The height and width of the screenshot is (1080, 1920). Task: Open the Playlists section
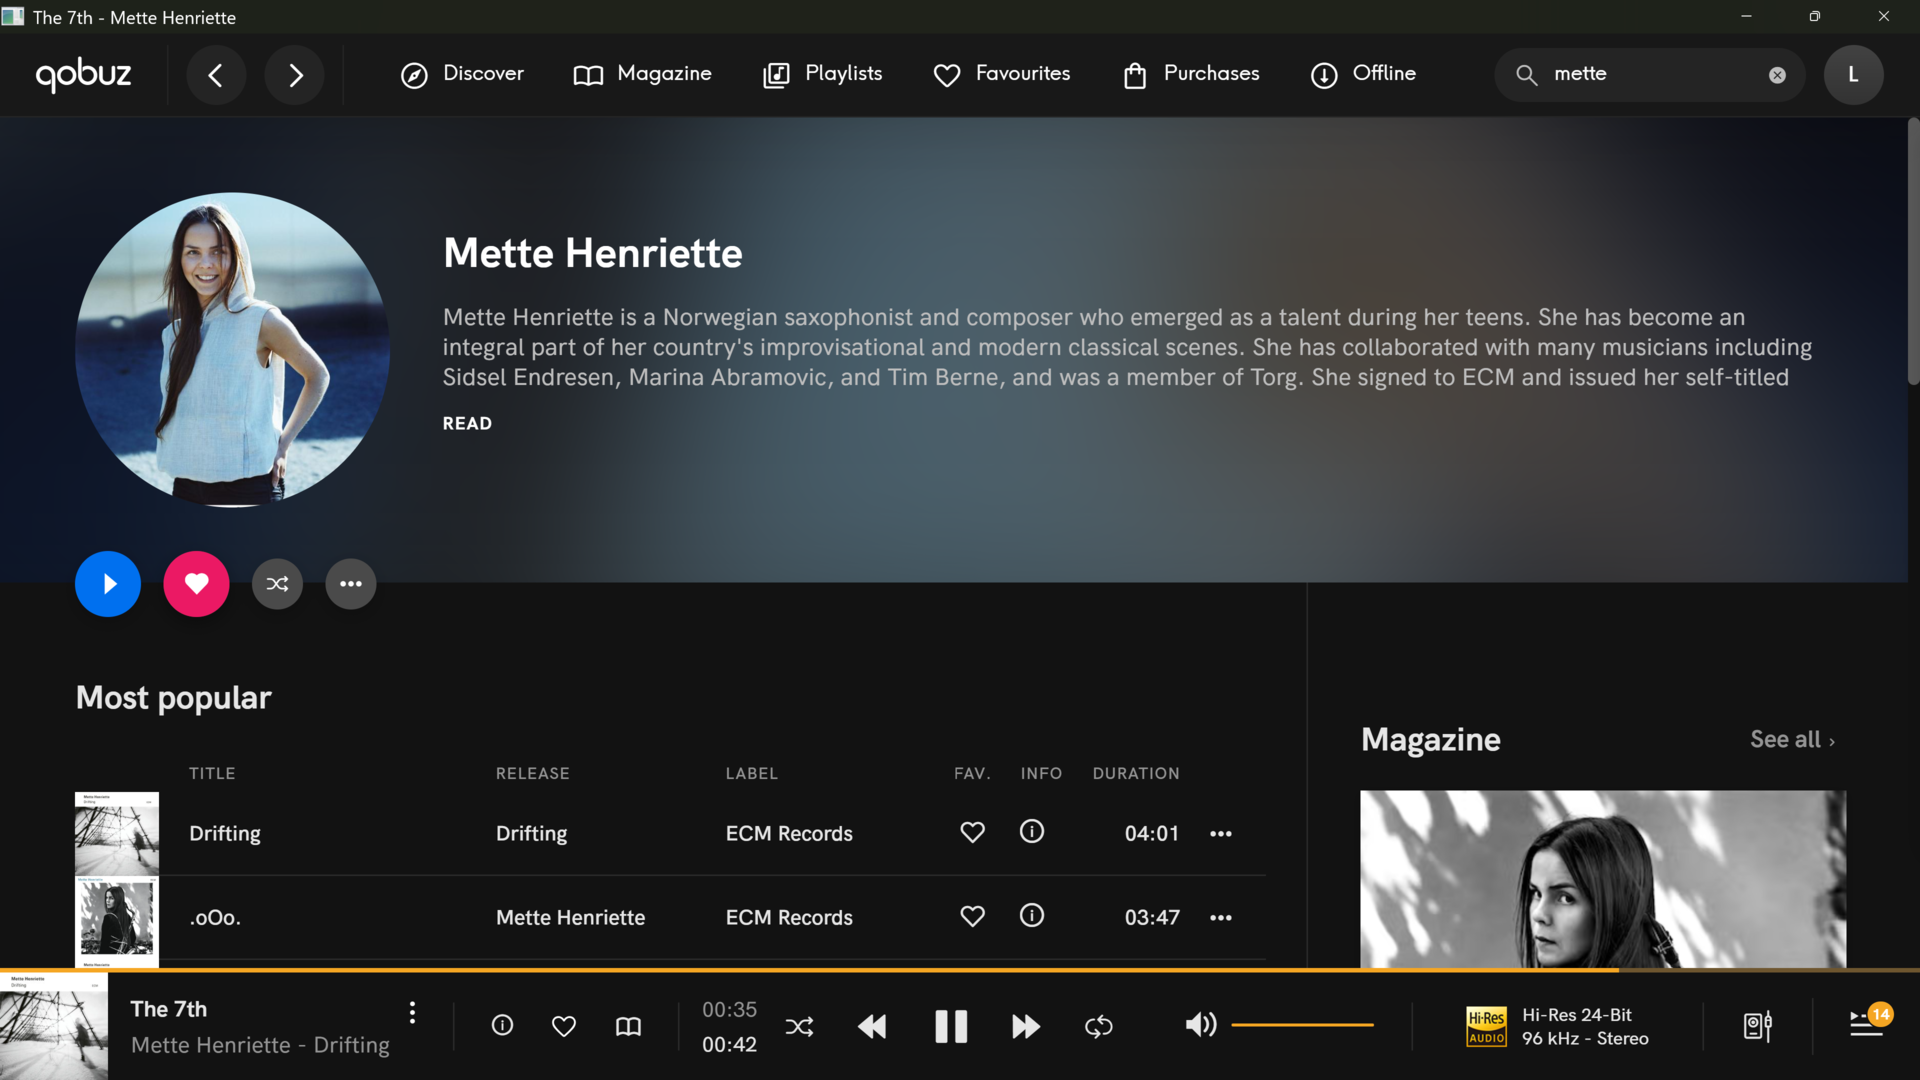point(822,74)
